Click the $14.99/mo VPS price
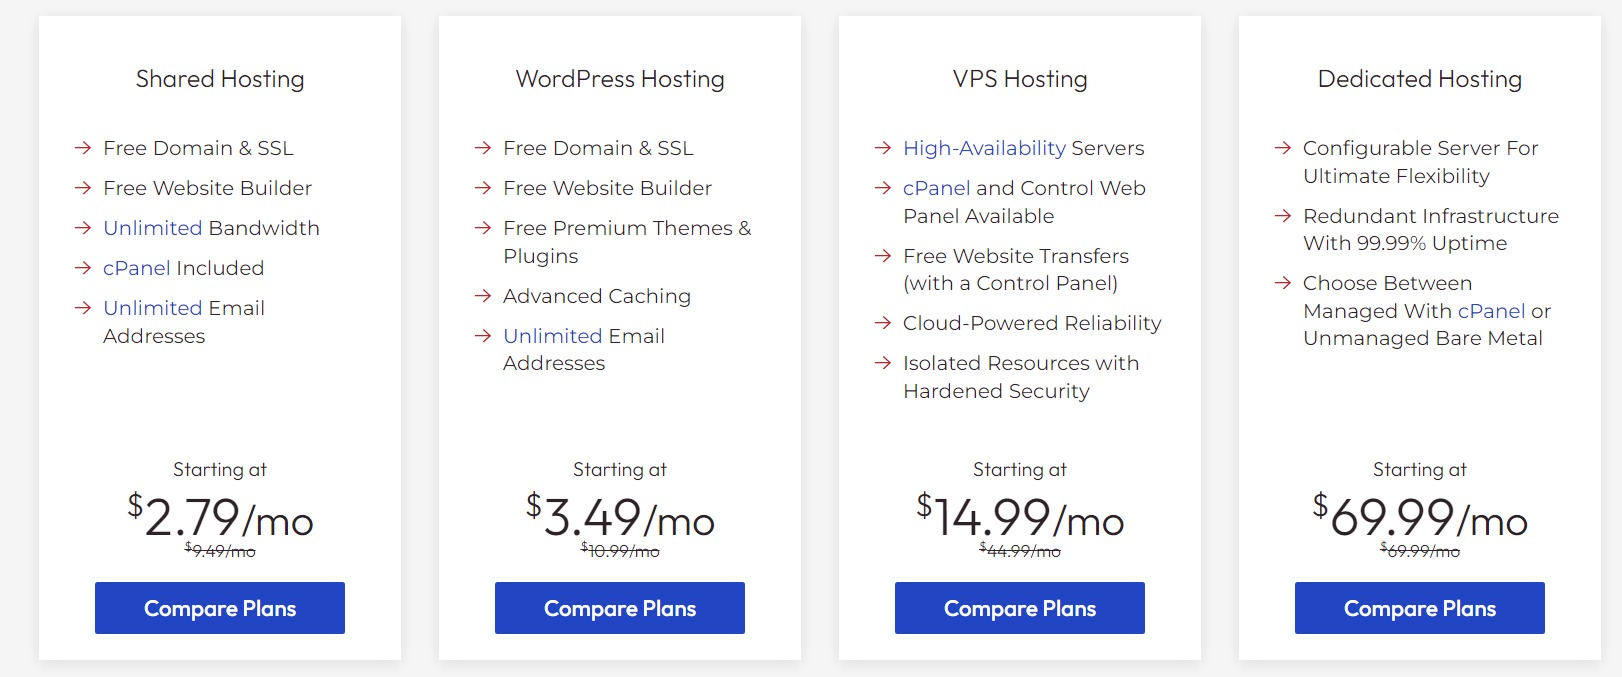 point(1020,518)
